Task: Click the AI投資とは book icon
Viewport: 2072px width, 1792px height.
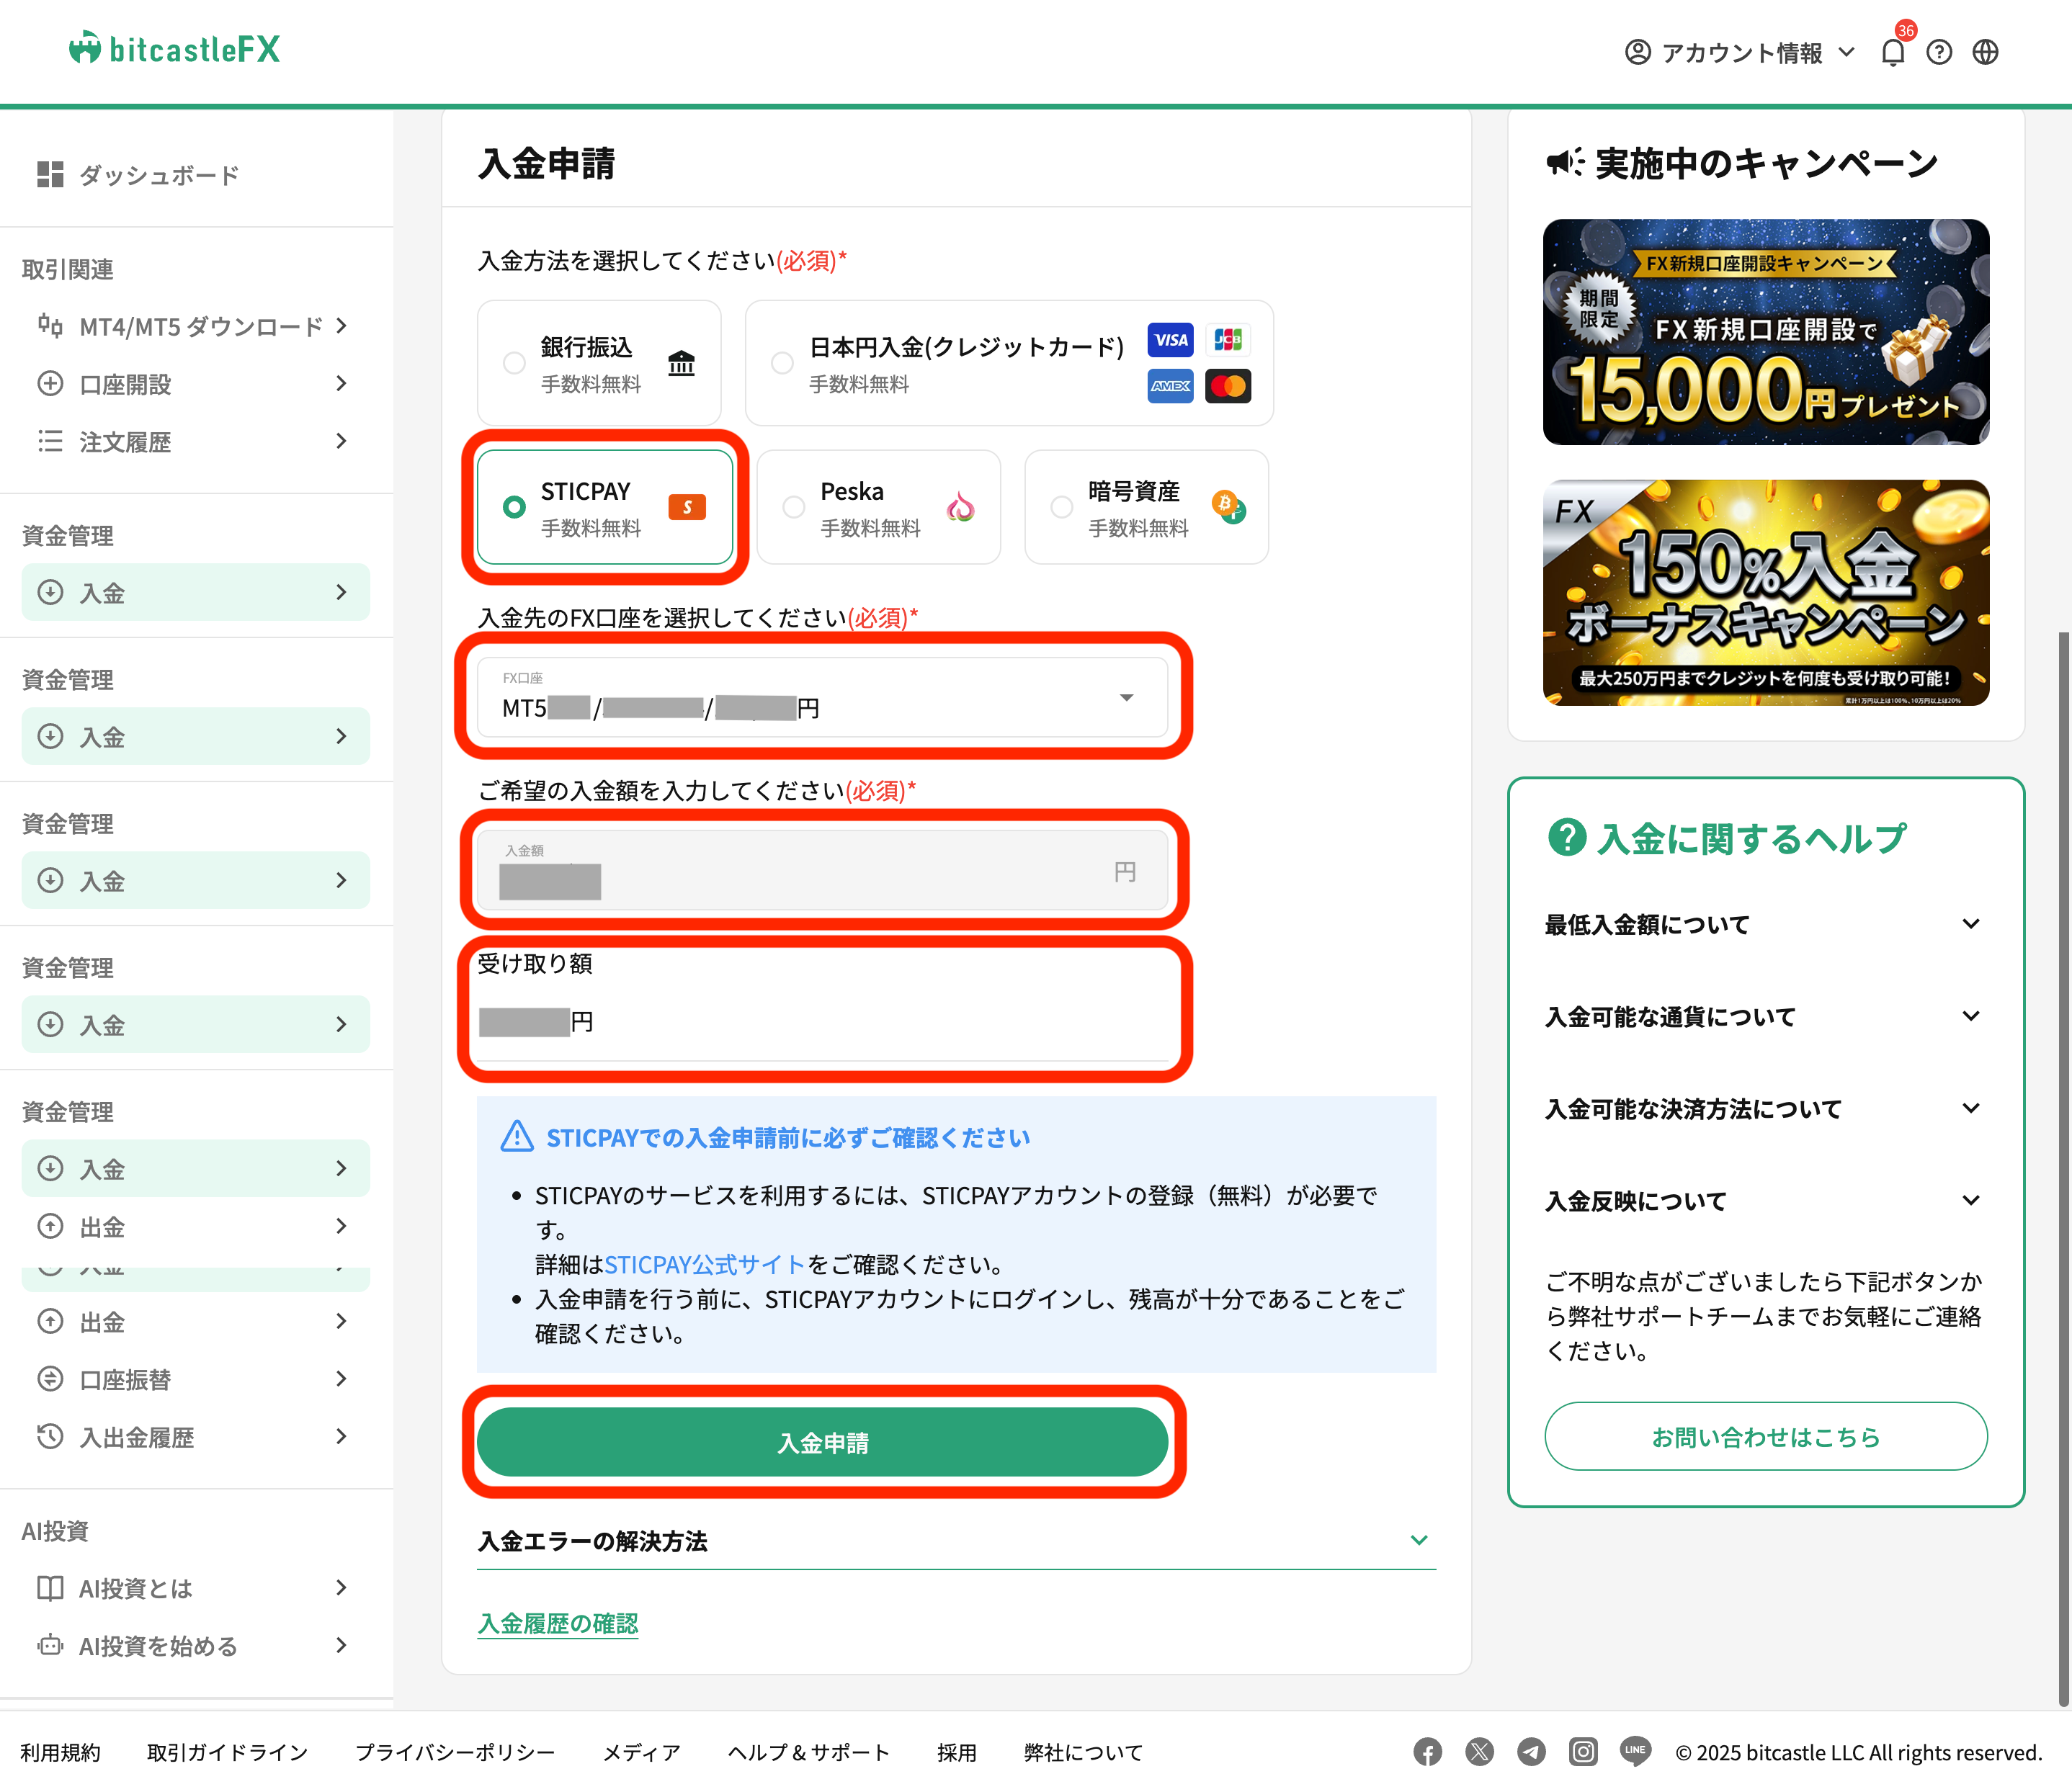Action: [50, 1588]
